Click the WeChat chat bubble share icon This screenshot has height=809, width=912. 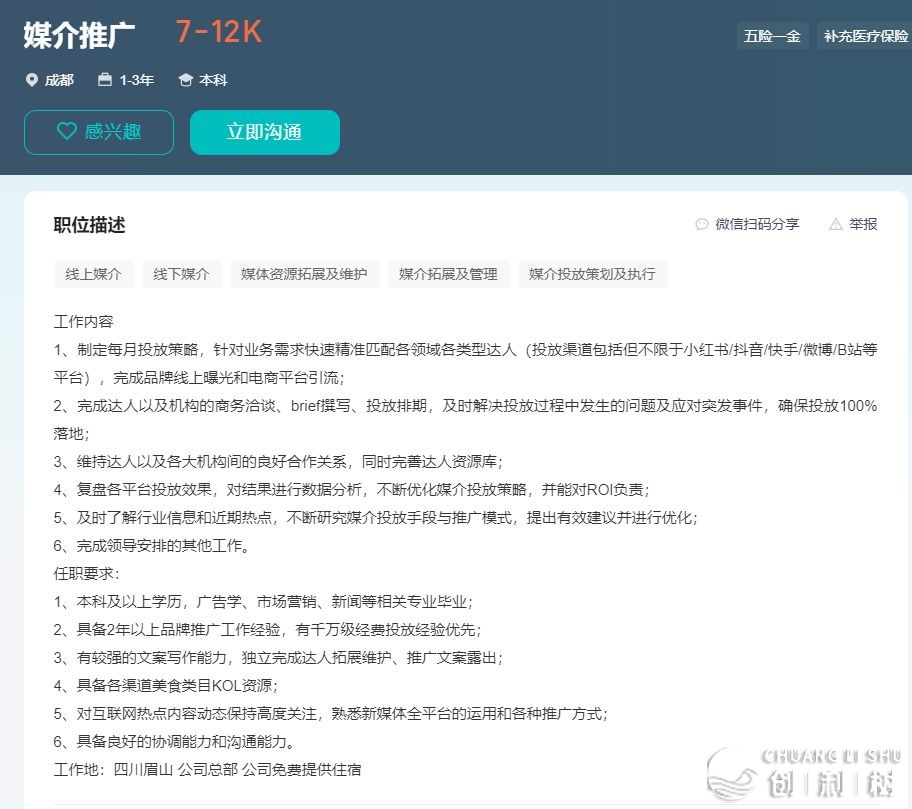tap(702, 224)
